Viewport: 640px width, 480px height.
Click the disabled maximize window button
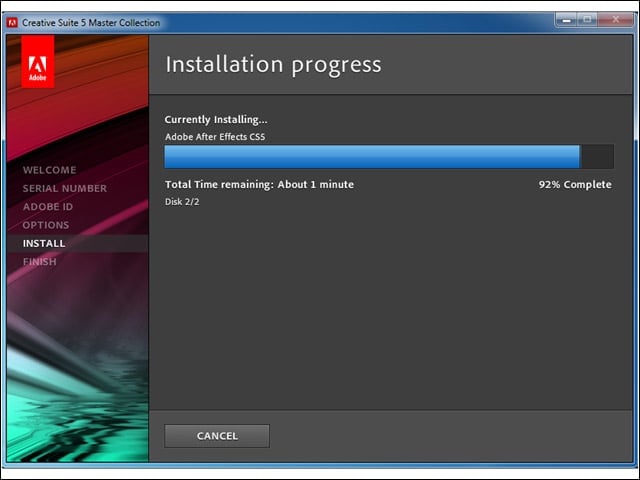pyautogui.click(x=587, y=20)
